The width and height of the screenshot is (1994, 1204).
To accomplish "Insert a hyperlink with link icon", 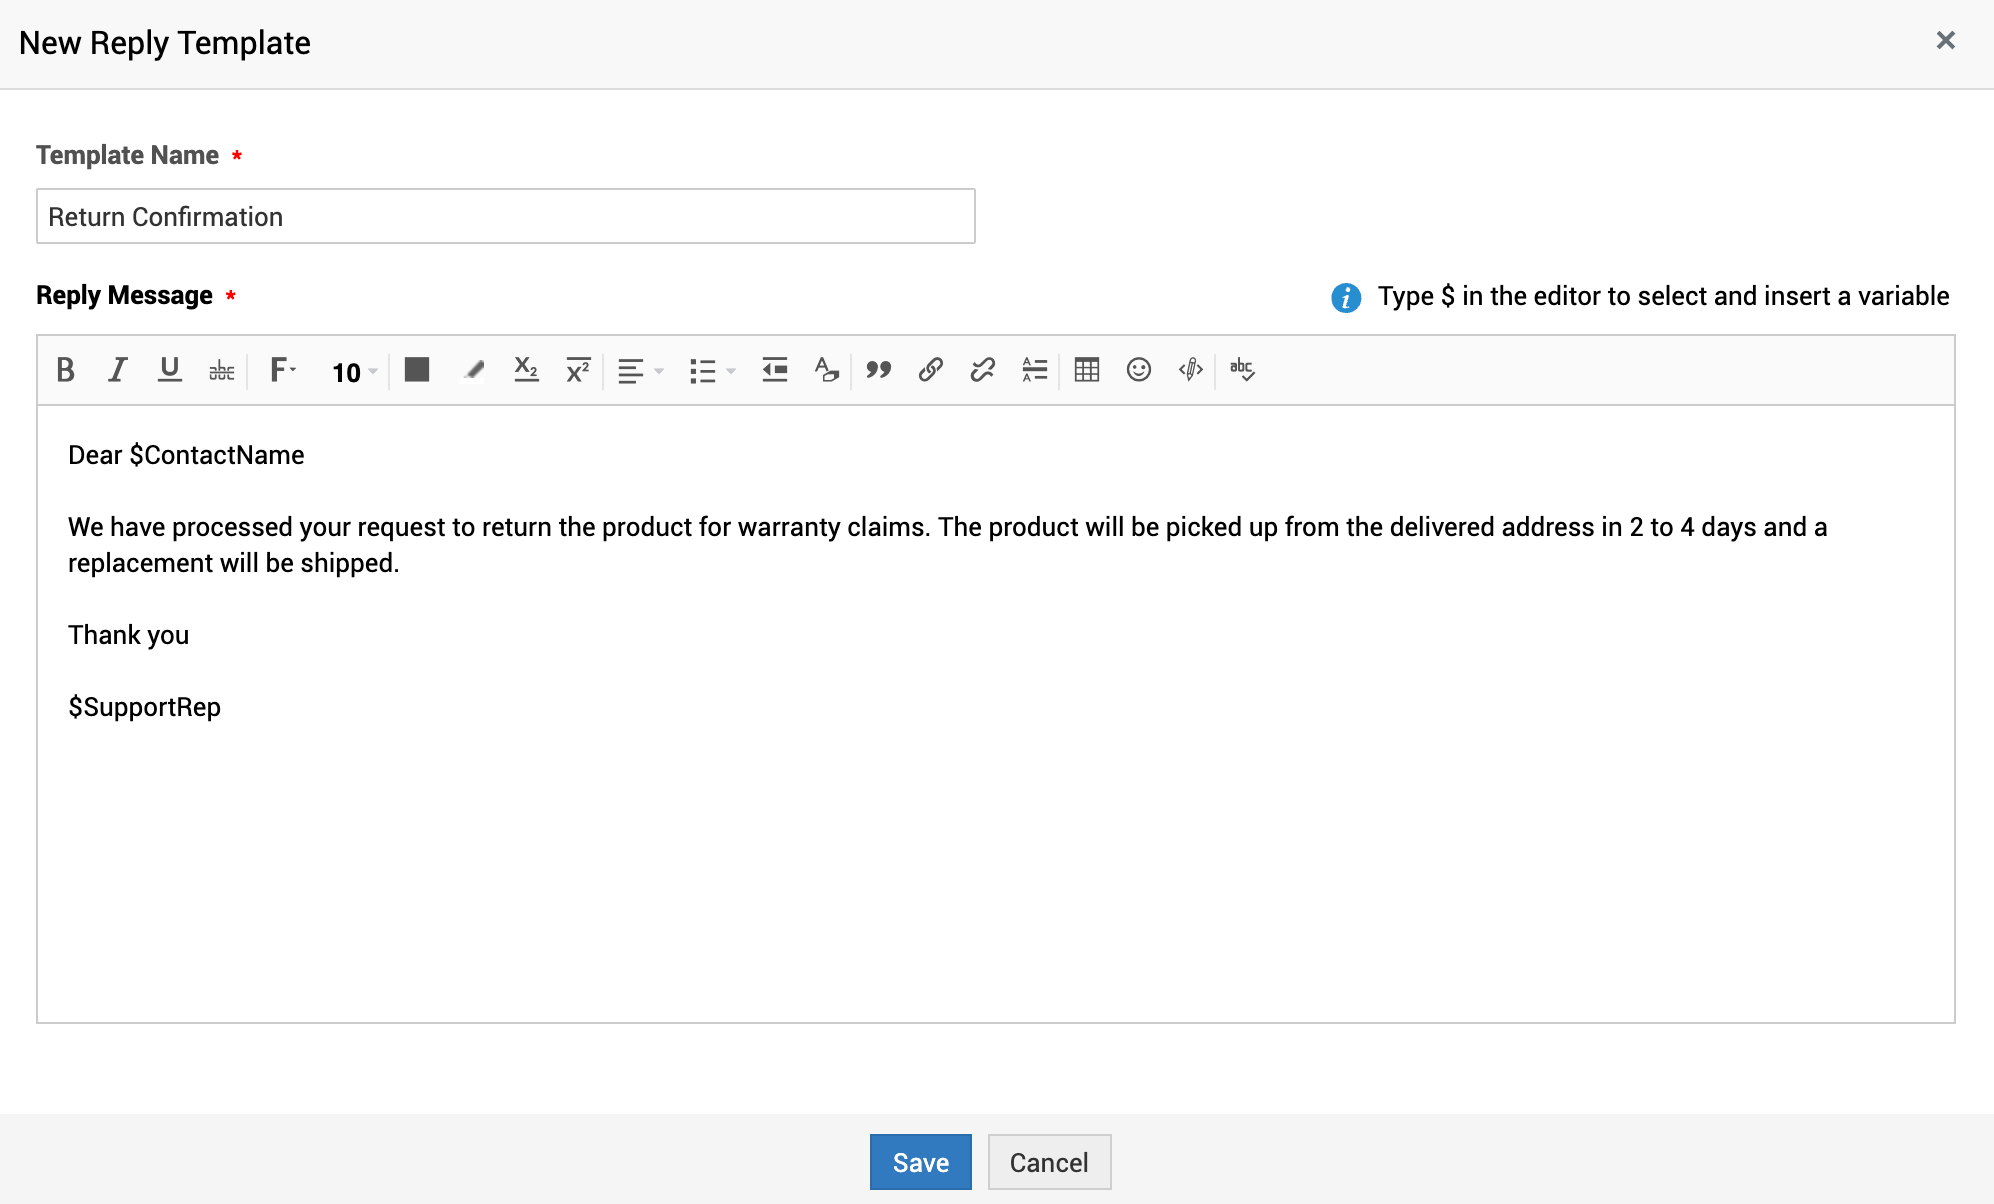I will point(931,370).
